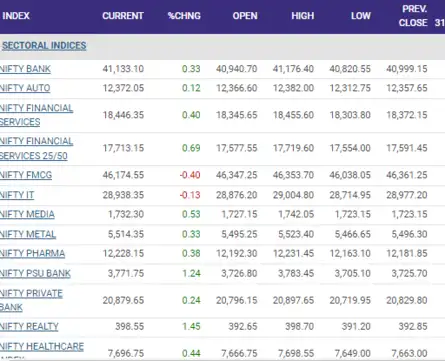445x361 pixels.
Task: Select NIFTY FMCG open value 46,347.25
Action: point(237,175)
